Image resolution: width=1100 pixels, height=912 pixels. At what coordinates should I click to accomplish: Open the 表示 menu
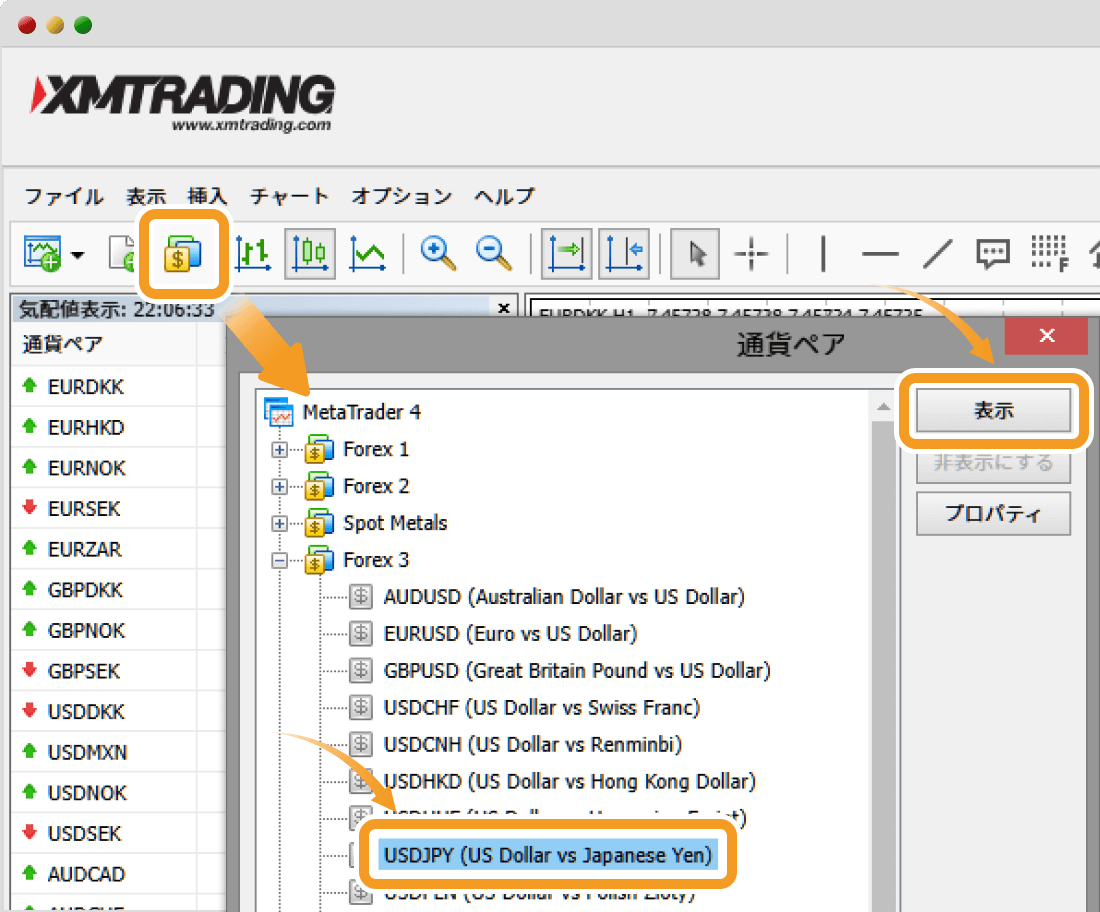point(146,196)
